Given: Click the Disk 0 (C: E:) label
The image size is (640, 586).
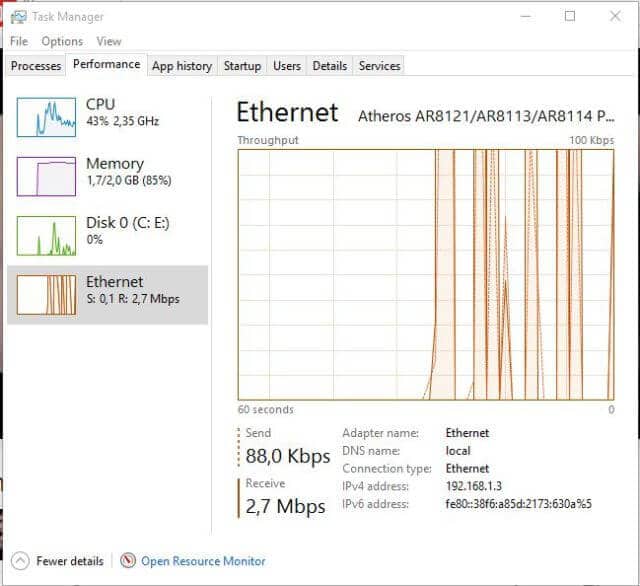Looking at the screenshot, I should (127, 223).
